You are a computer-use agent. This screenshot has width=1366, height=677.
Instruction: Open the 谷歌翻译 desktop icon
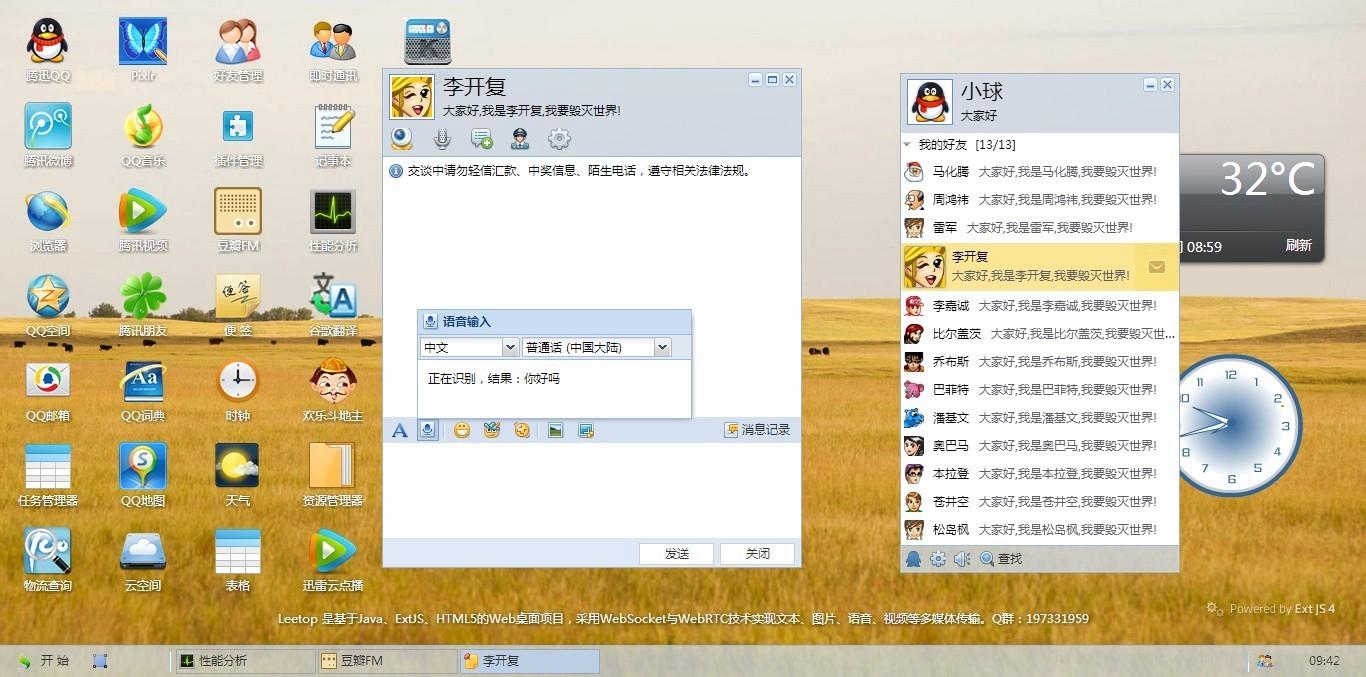coord(333,305)
